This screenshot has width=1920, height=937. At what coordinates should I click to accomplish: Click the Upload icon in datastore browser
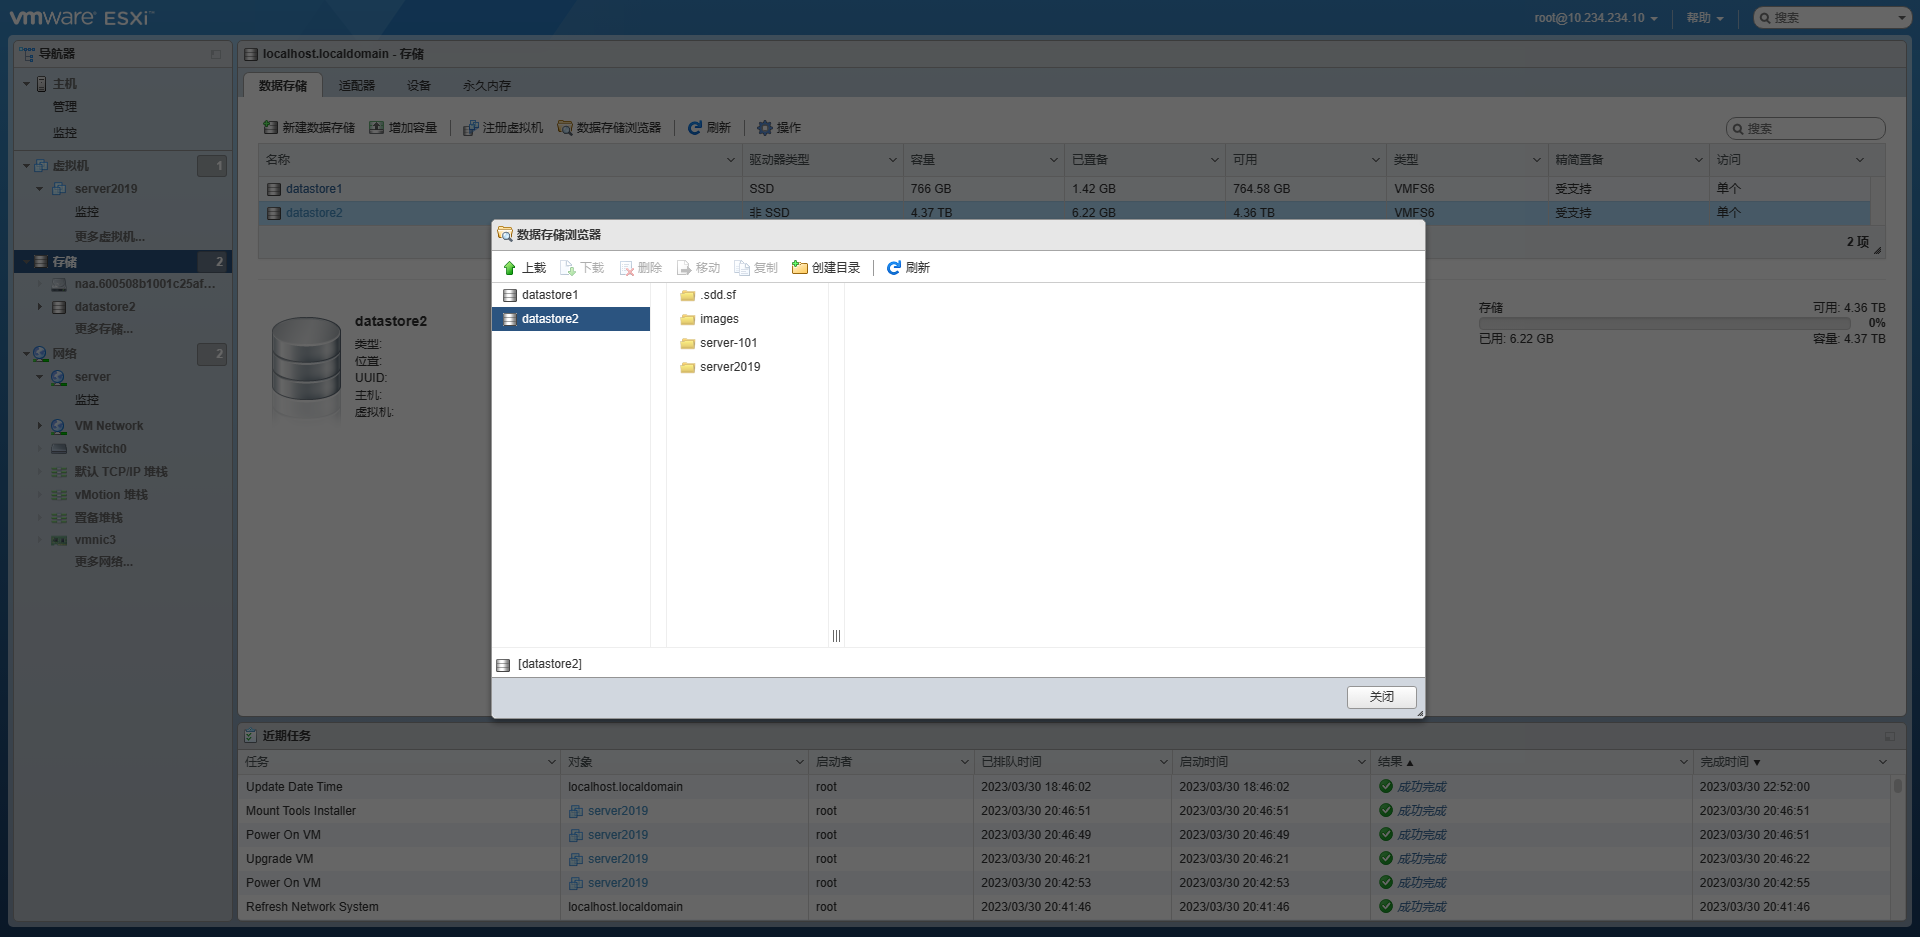[510, 268]
